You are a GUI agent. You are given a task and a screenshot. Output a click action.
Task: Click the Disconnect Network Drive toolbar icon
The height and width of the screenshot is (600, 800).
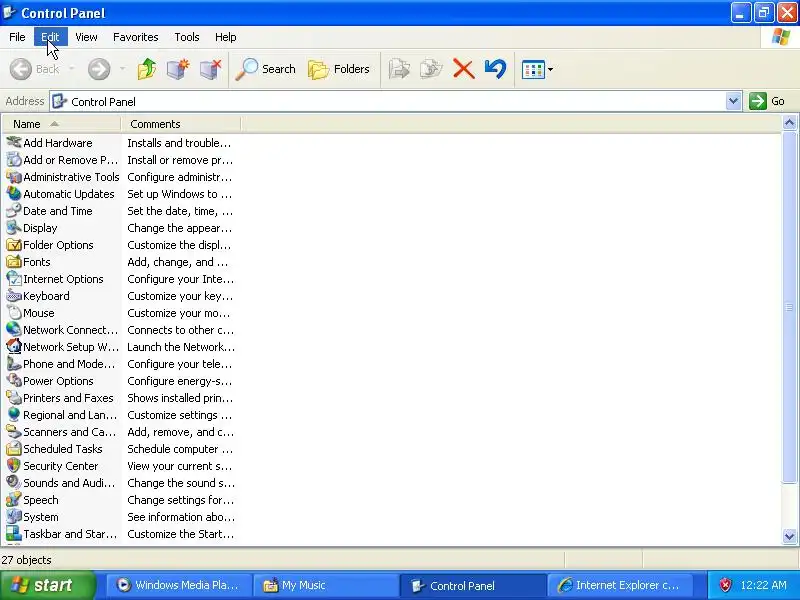coord(210,69)
